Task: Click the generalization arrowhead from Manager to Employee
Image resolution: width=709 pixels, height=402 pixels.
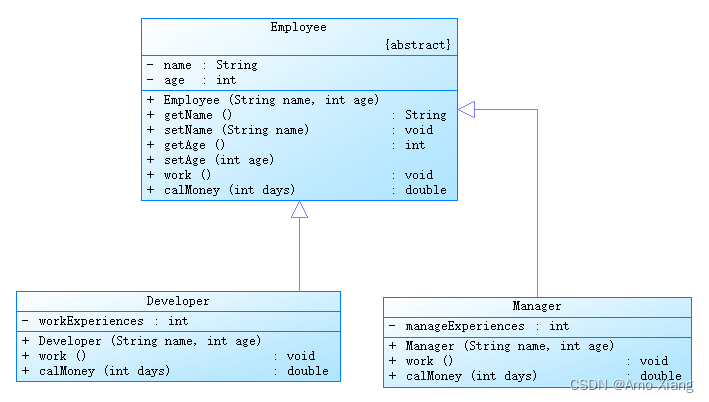Action: point(467,109)
